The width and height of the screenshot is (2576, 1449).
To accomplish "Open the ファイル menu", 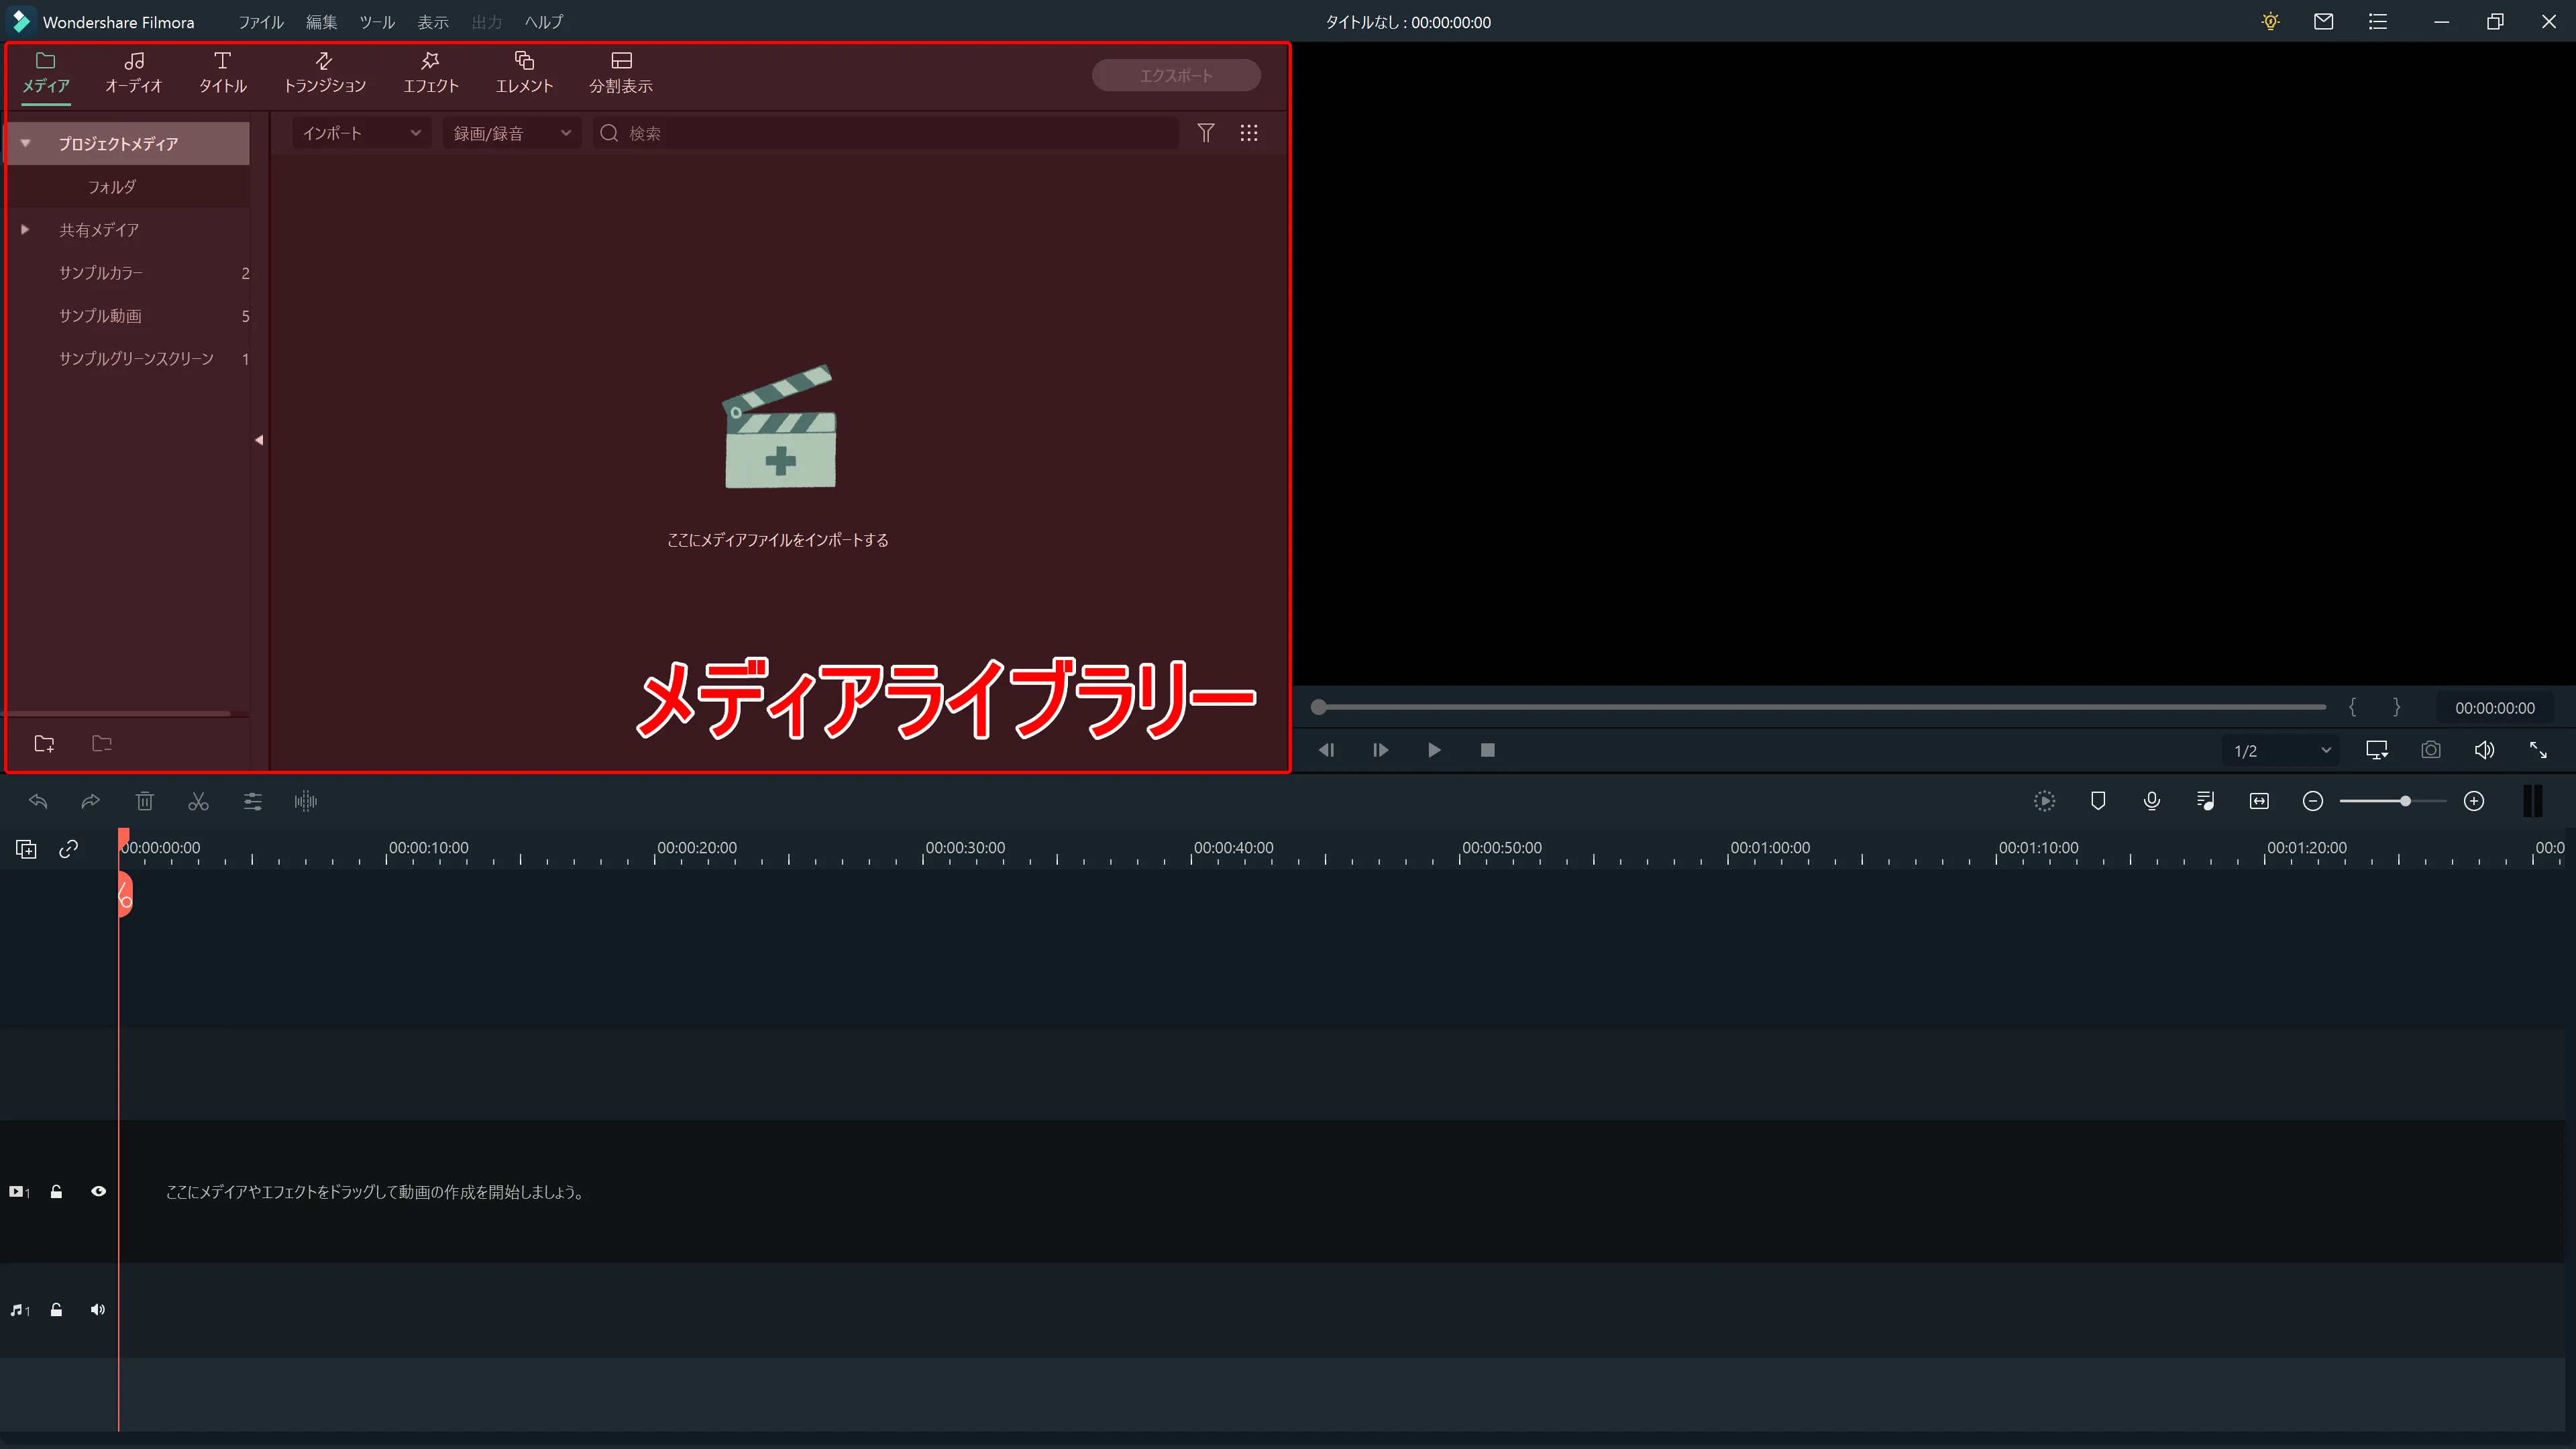I will [x=260, y=22].
